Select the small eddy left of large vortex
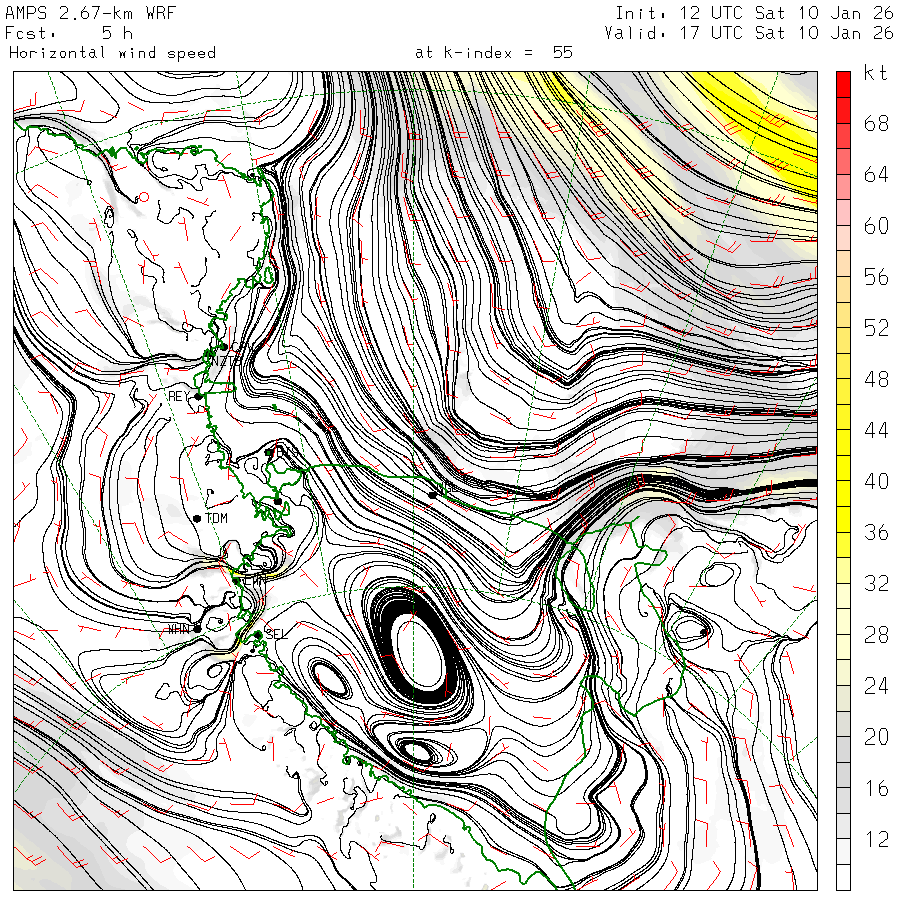This screenshot has width=900, height=900. coord(331,680)
